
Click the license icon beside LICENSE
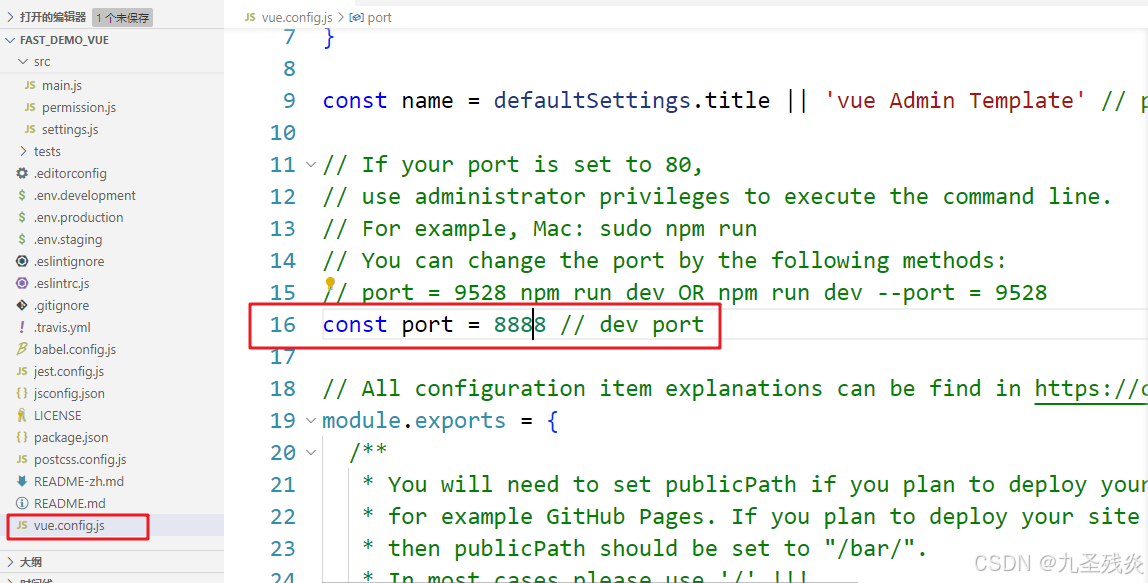[x=22, y=415]
